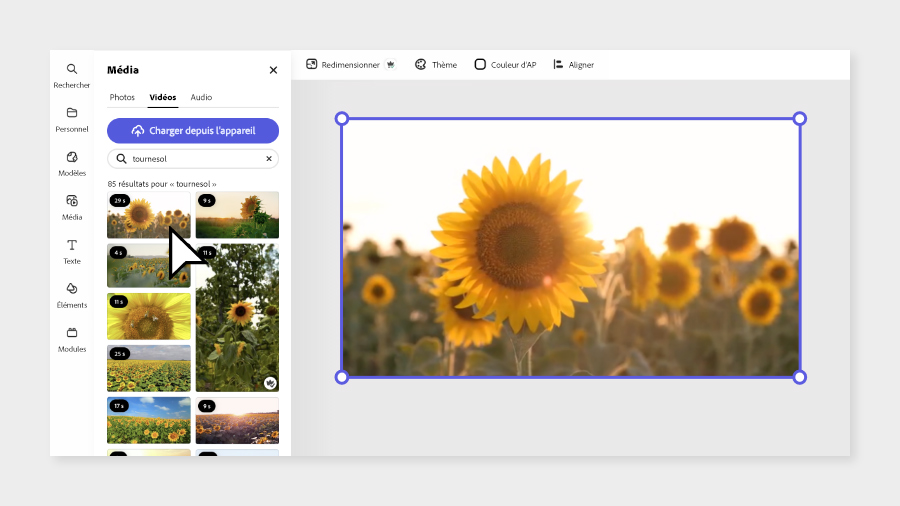This screenshot has width=900, height=506.
Task: Open the Personnel folder section
Action: click(x=72, y=120)
